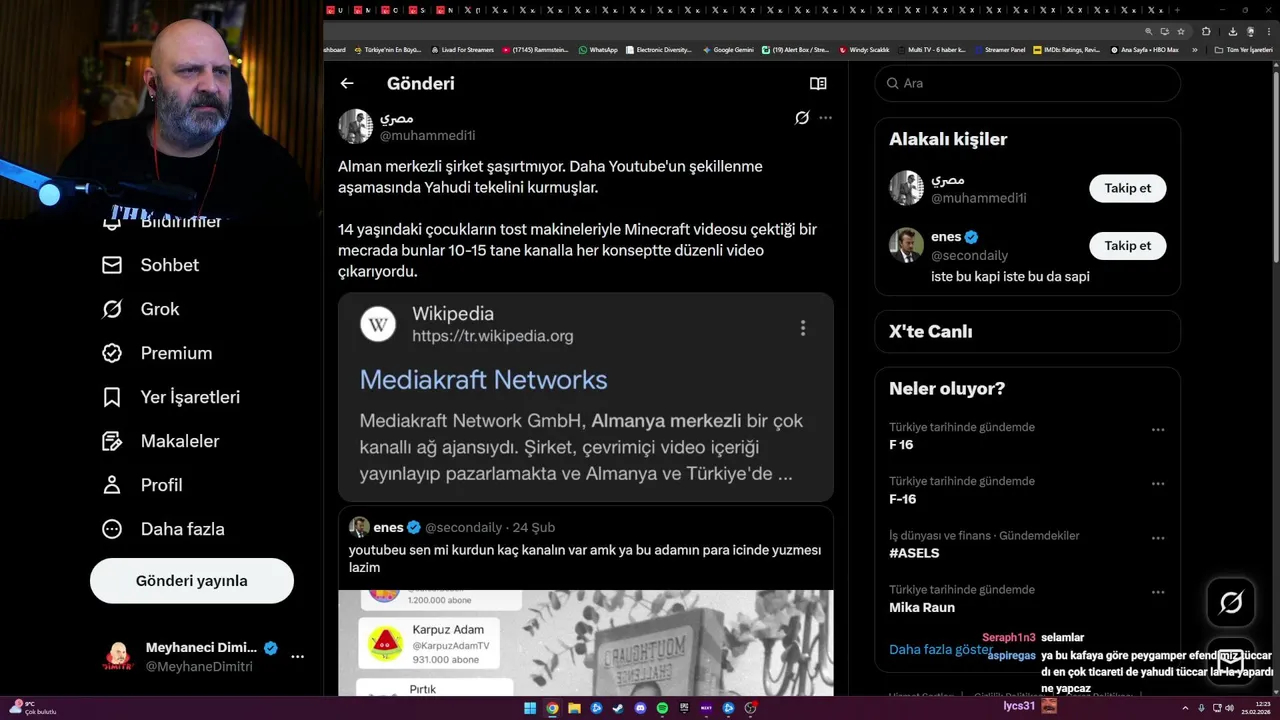Screen dimensions: 1280x720
Task: Open Premium in the sidebar
Action: pyautogui.click(x=158, y=353)
